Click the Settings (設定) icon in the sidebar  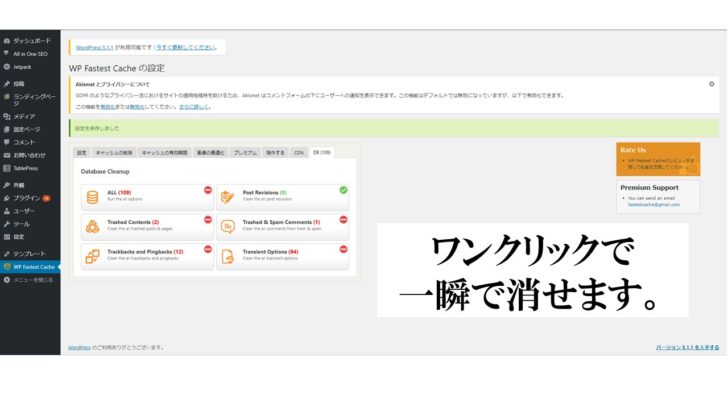pos(6,237)
